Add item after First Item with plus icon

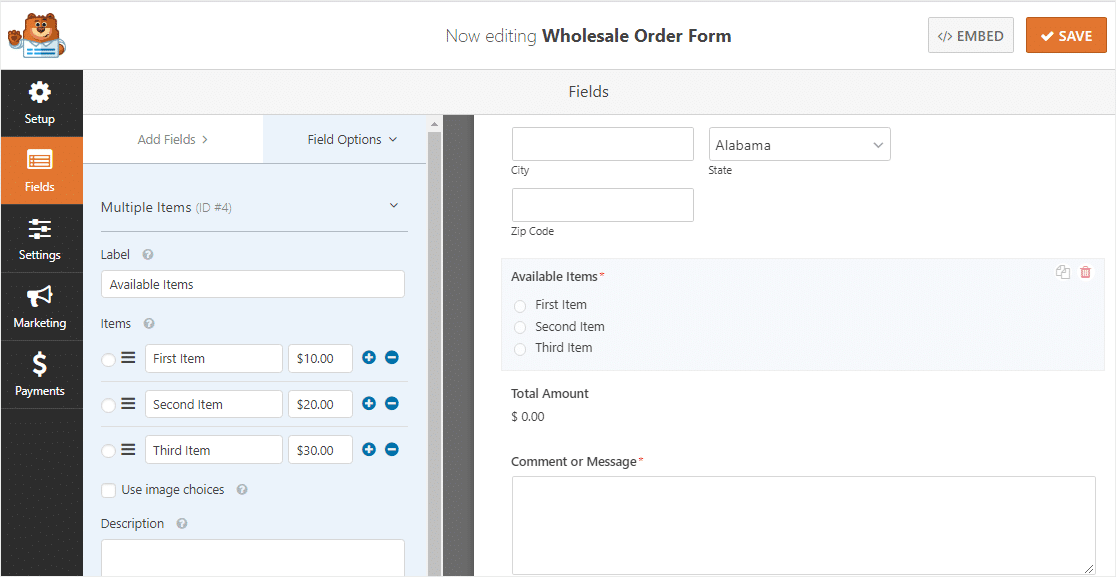[369, 358]
